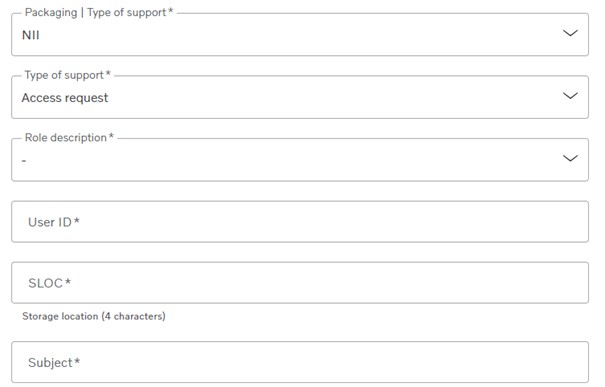Select the NII value in Packaging field
The height and width of the screenshot is (387, 605).
coord(31,35)
